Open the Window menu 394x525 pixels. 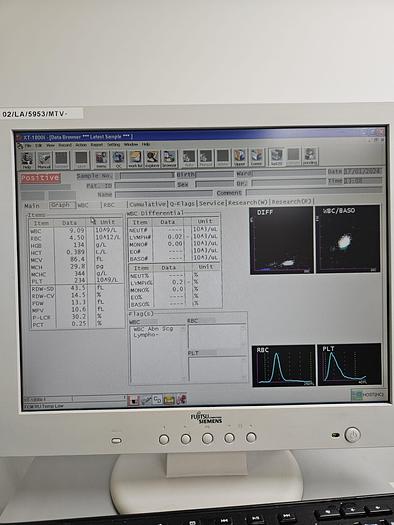(131, 145)
